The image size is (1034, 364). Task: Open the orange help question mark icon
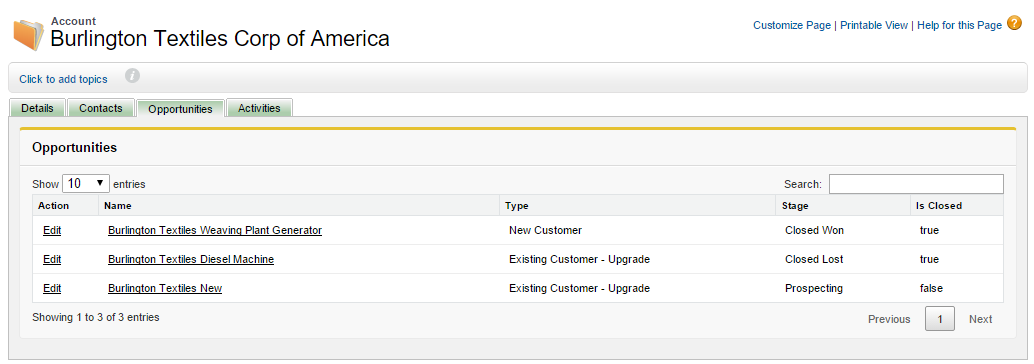[x=1014, y=24]
